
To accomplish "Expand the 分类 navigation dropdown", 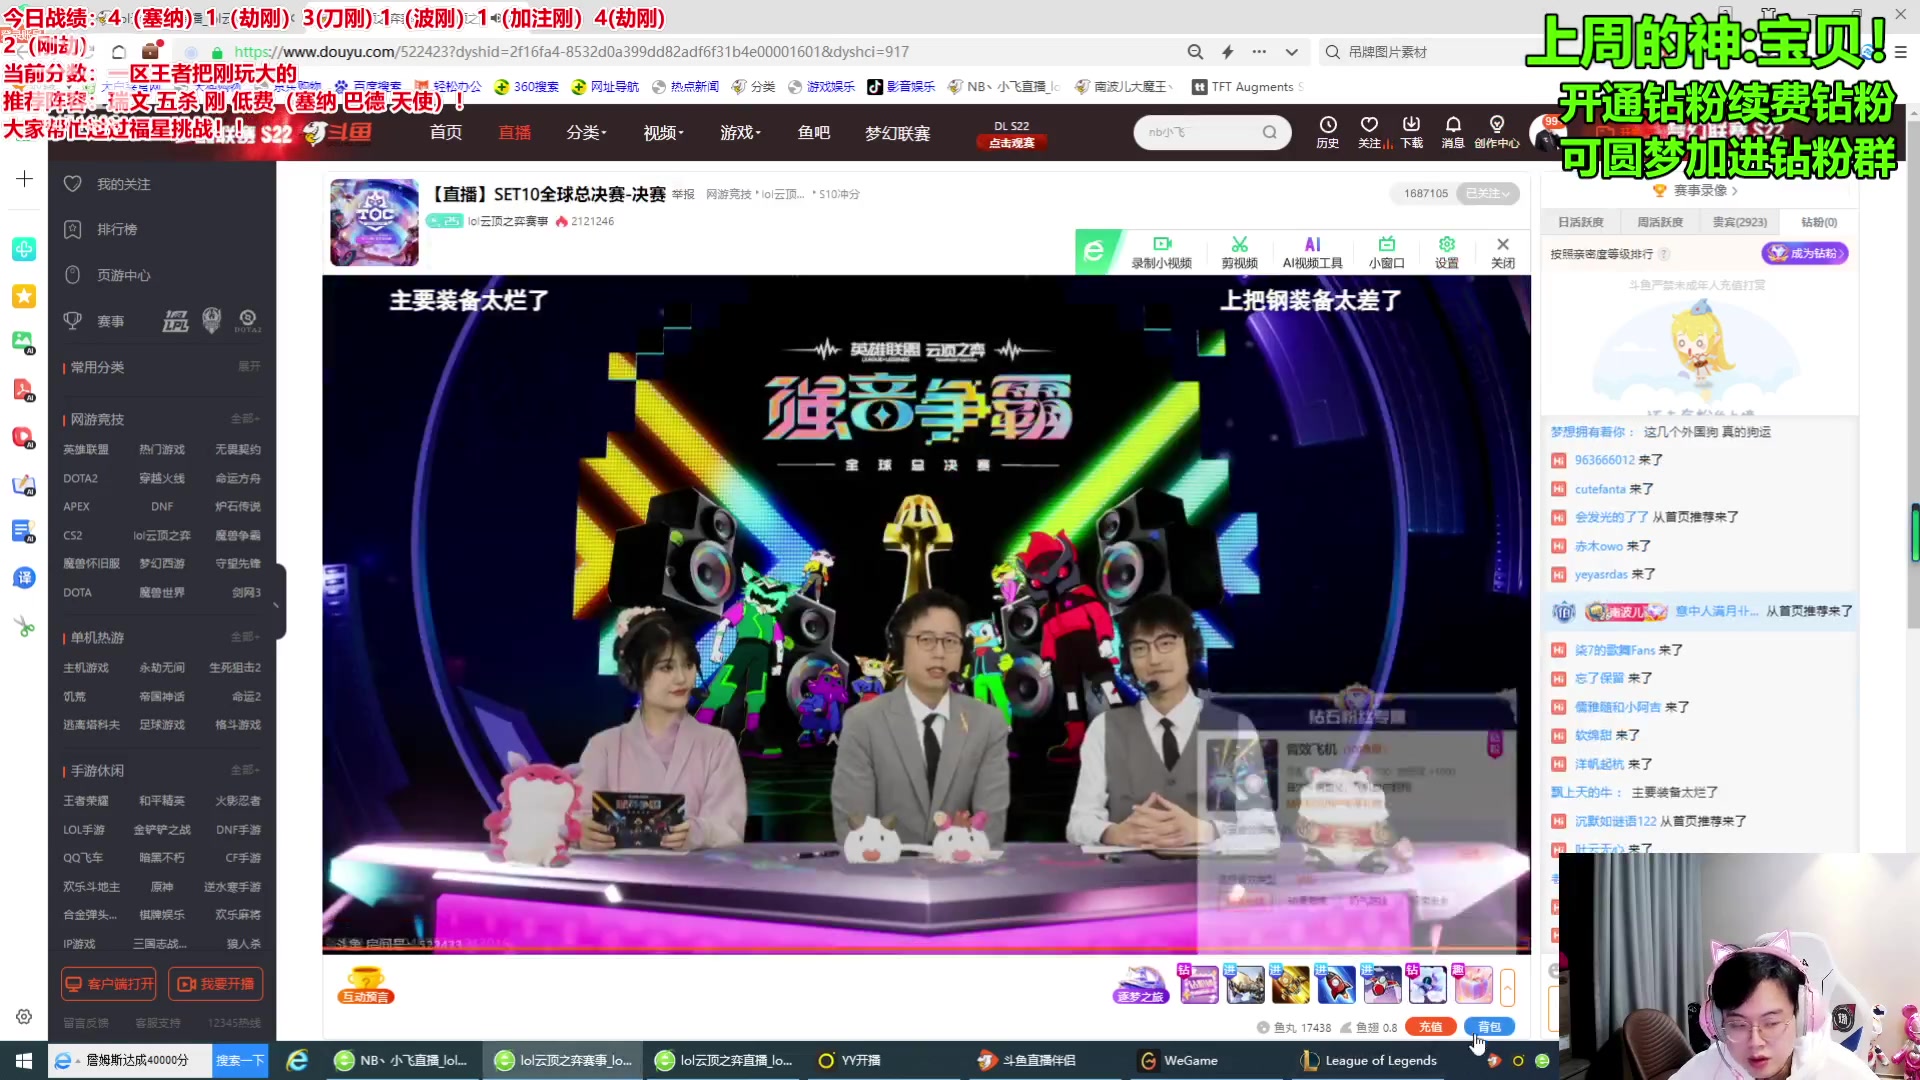I will pyautogui.click(x=587, y=132).
